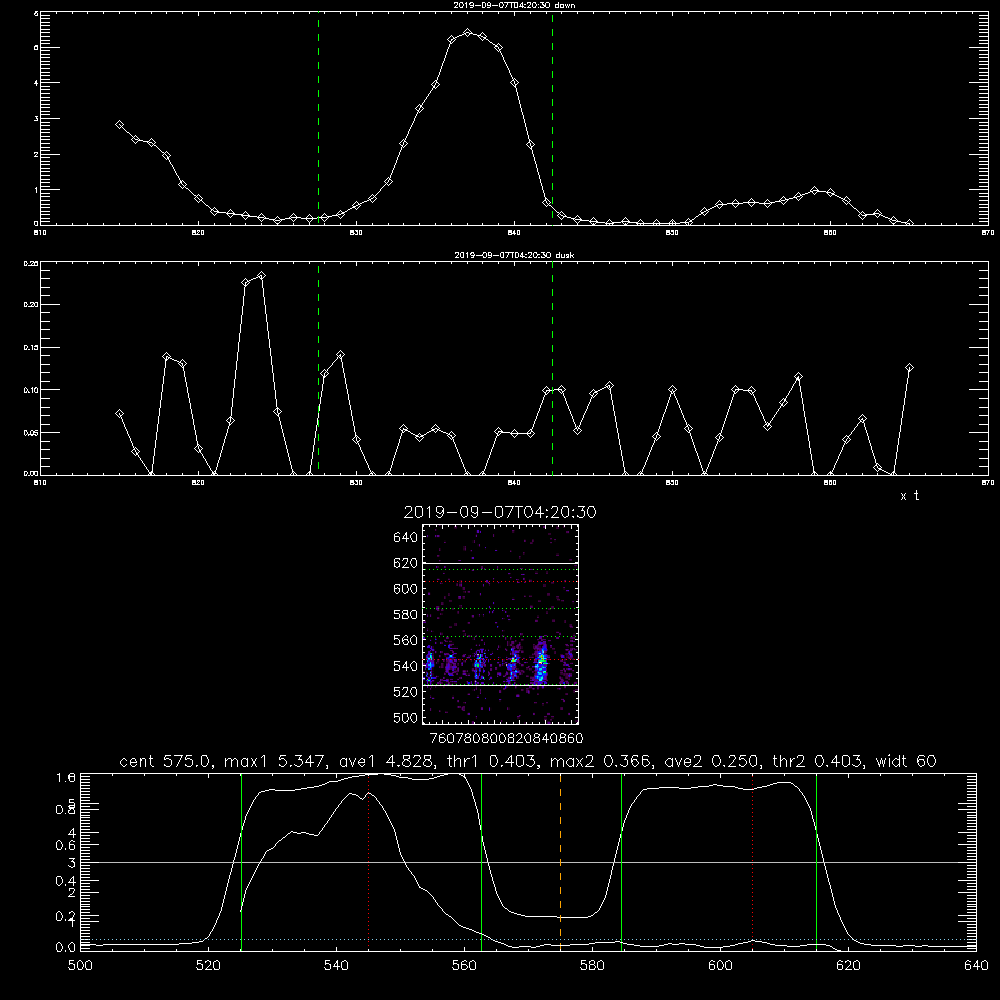Click the dawn plot title text
This screenshot has height=1000, width=1000.
(514, 4)
